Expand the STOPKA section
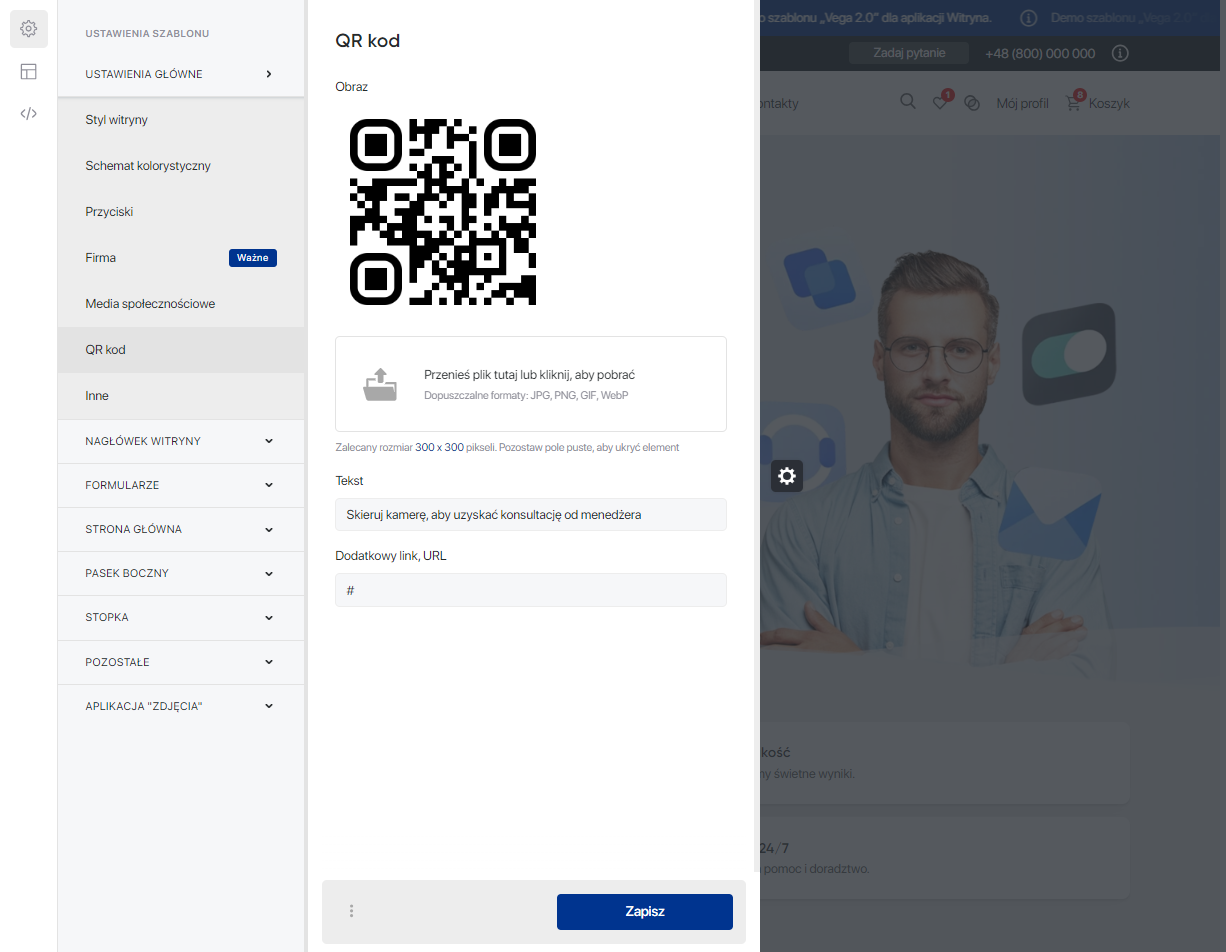Screen dimensions: 1226x952 tap(268, 617)
